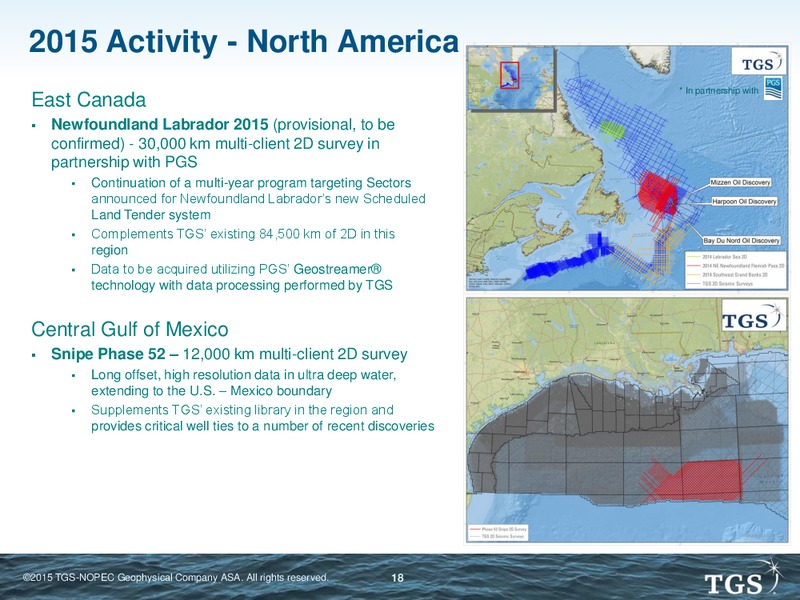Screen dimensions: 800x600
Task: Click the bold 'Newfoundland Labrador 2015' text
Action: pyautogui.click(x=160, y=124)
